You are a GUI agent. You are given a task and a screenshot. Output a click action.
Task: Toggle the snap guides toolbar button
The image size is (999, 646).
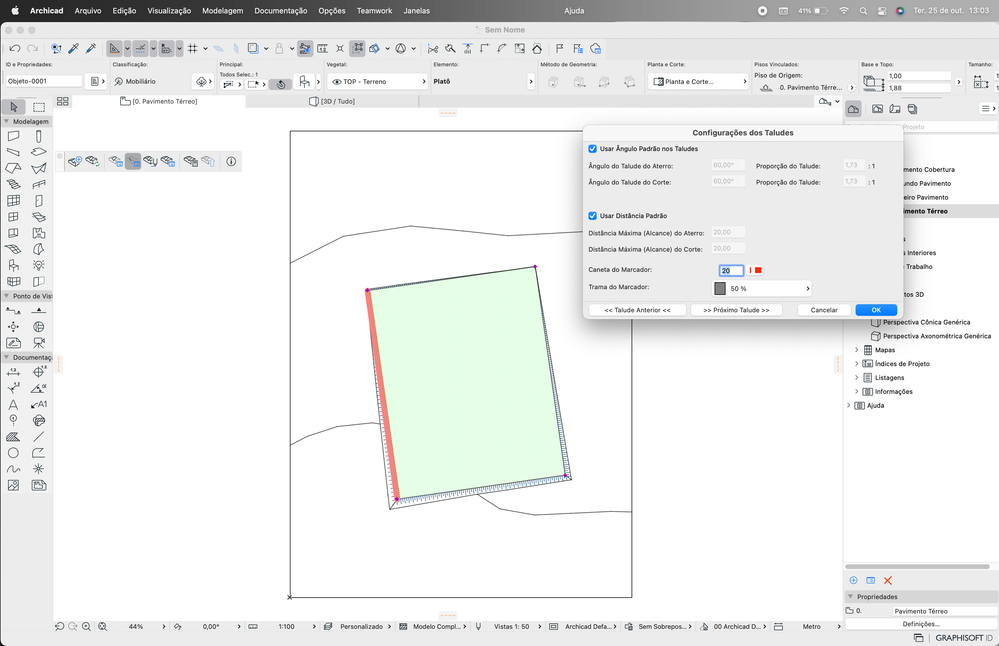coord(141,48)
